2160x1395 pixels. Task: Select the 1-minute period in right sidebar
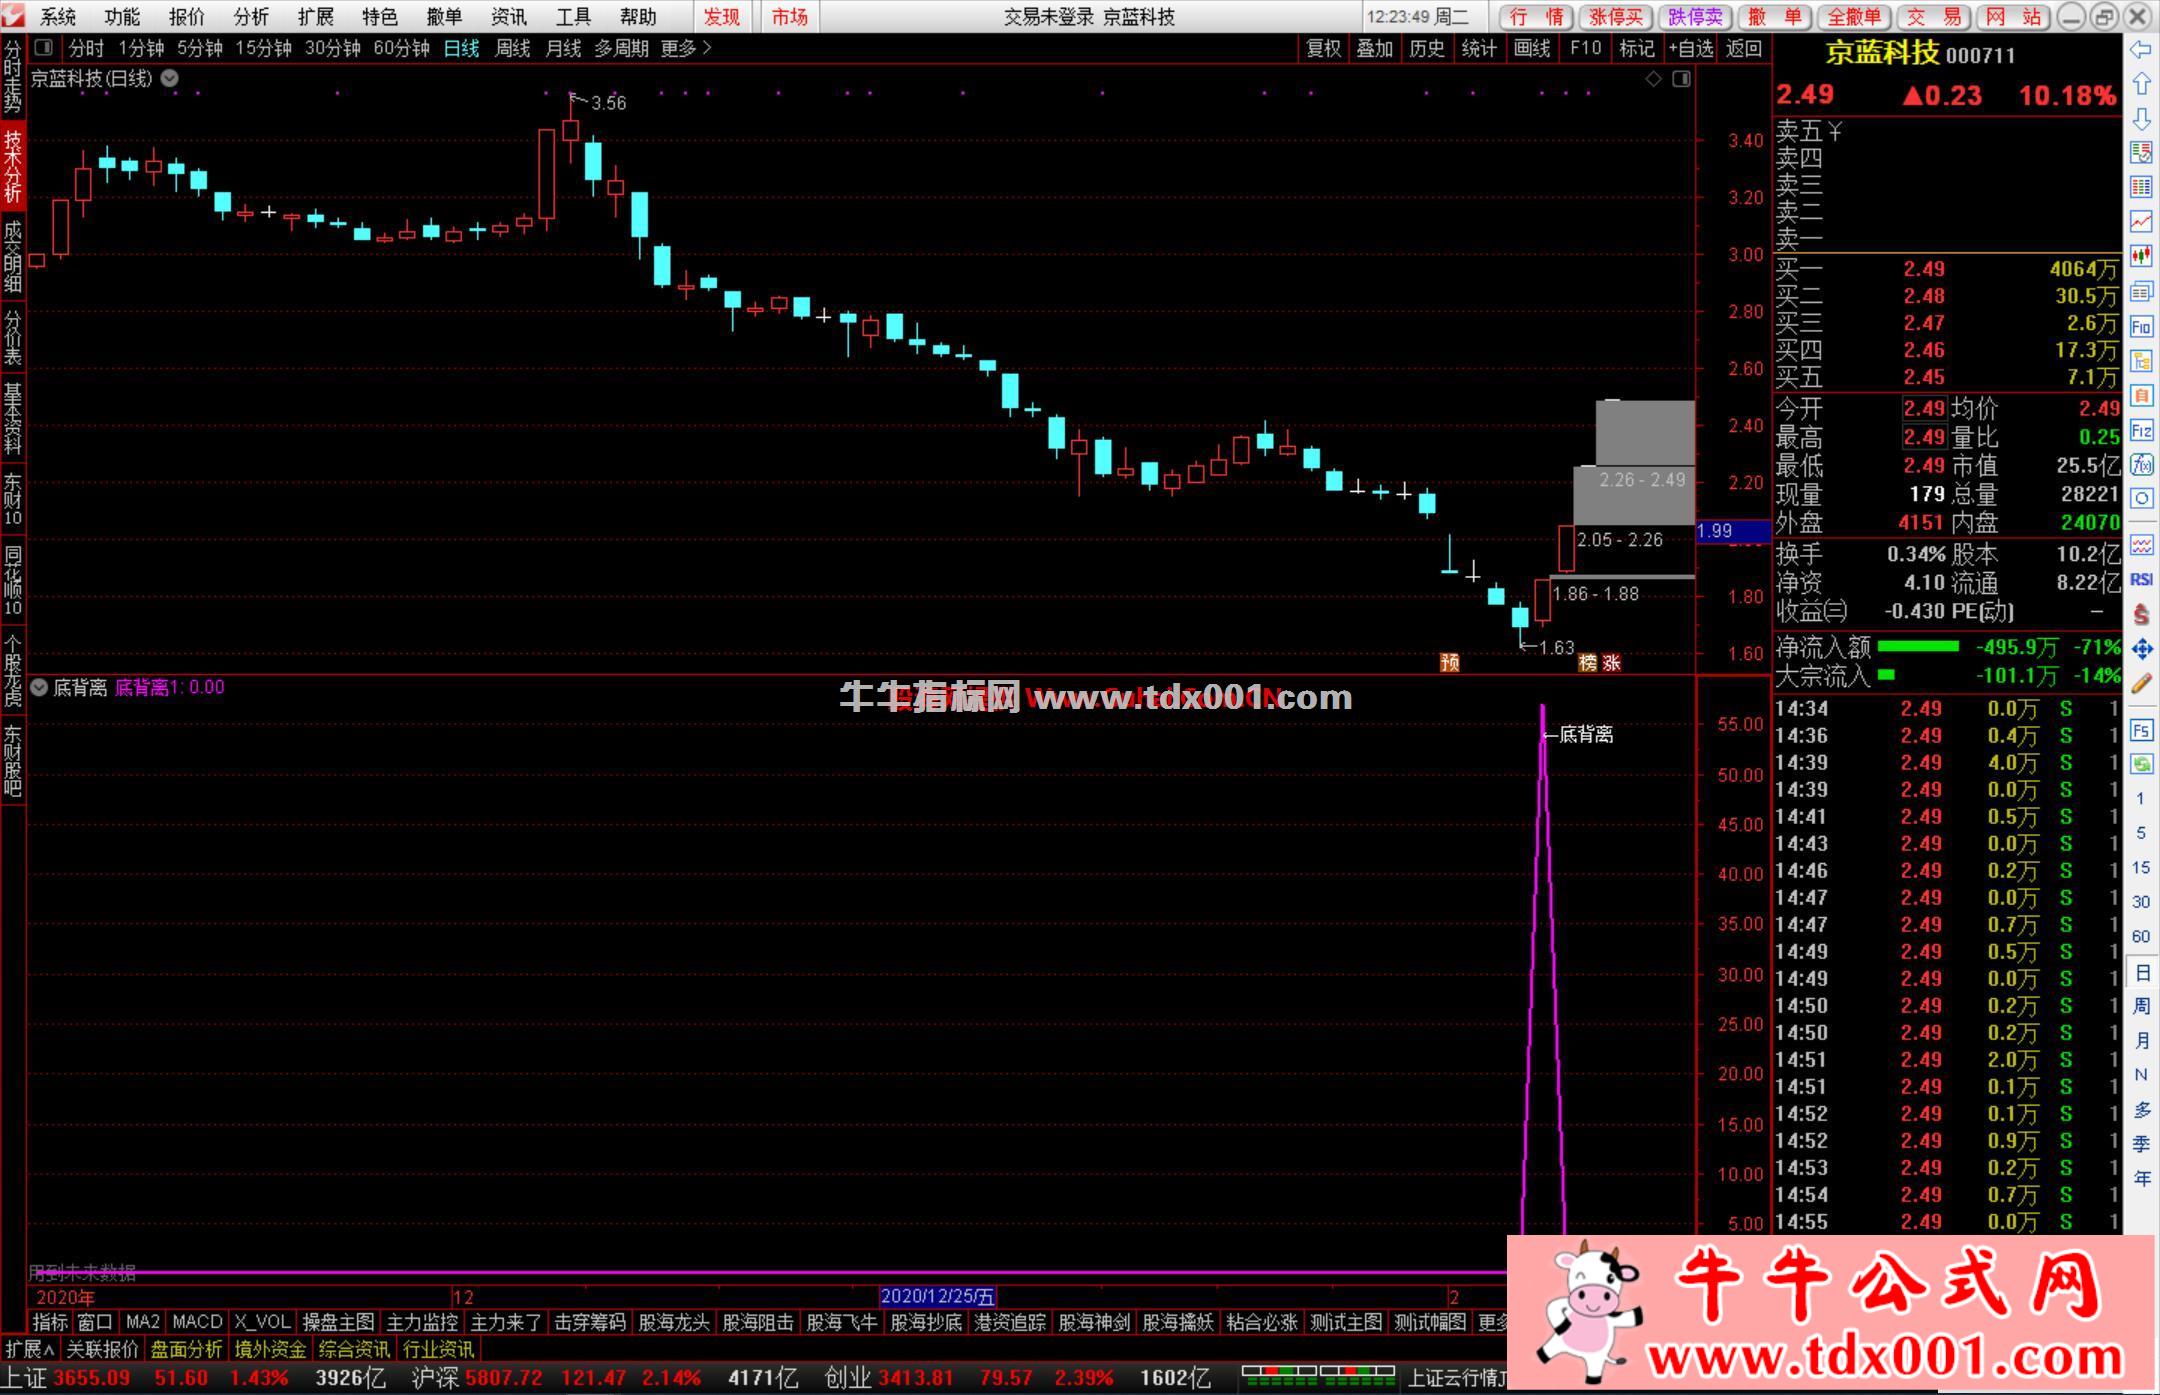point(2141,798)
